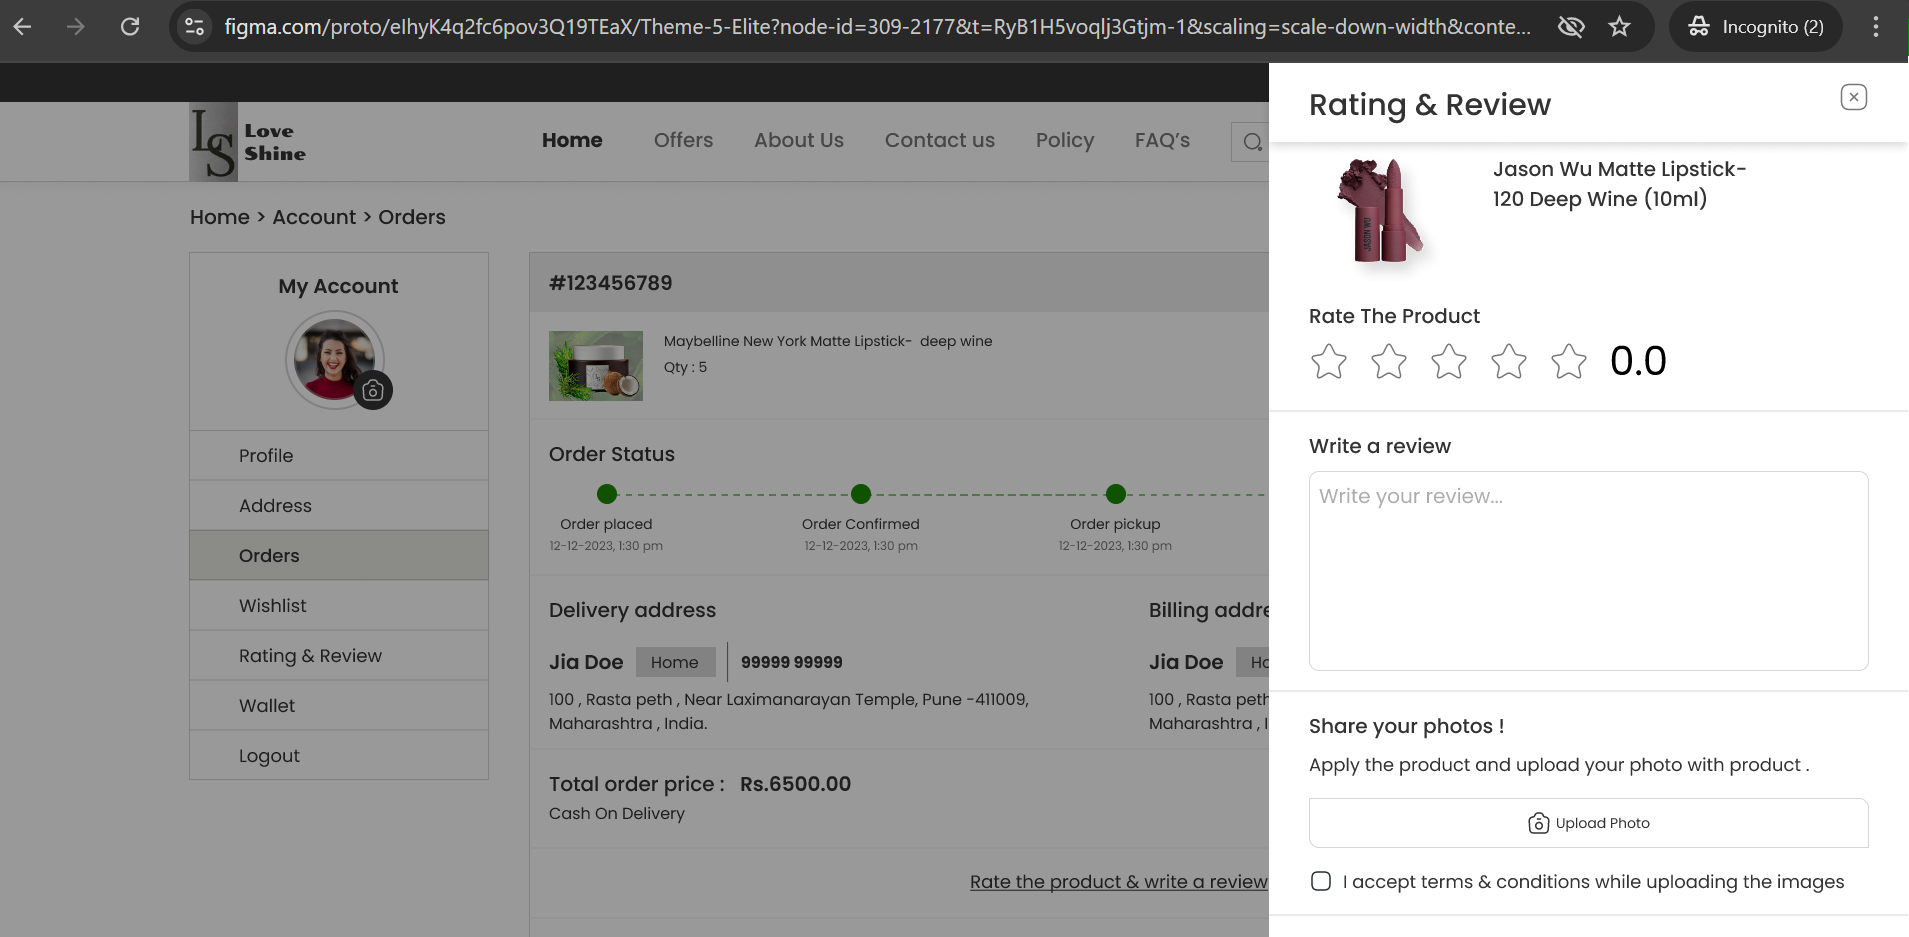Screen dimensions: 1909x937
Task: Accept terms & conditions checkbox
Action: tap(1321, 881)
